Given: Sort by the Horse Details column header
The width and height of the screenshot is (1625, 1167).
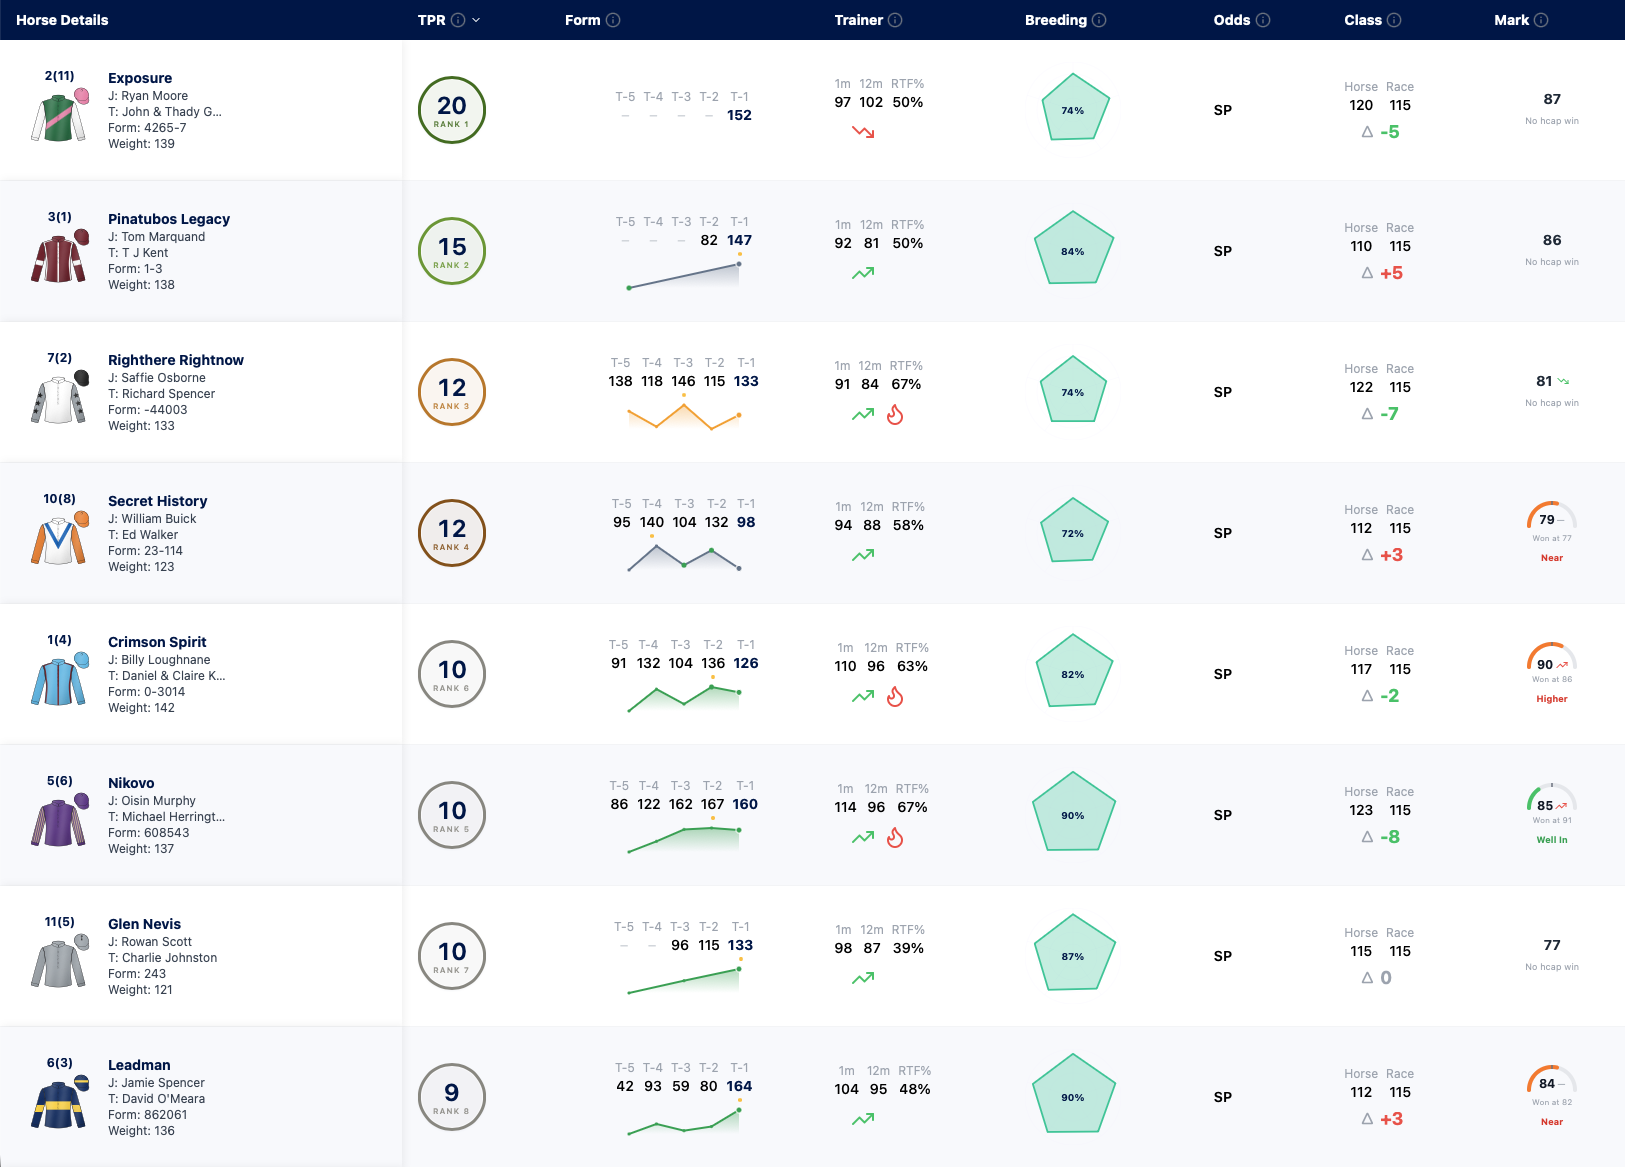Looking at the screenshot, I should tap(62, 20).
